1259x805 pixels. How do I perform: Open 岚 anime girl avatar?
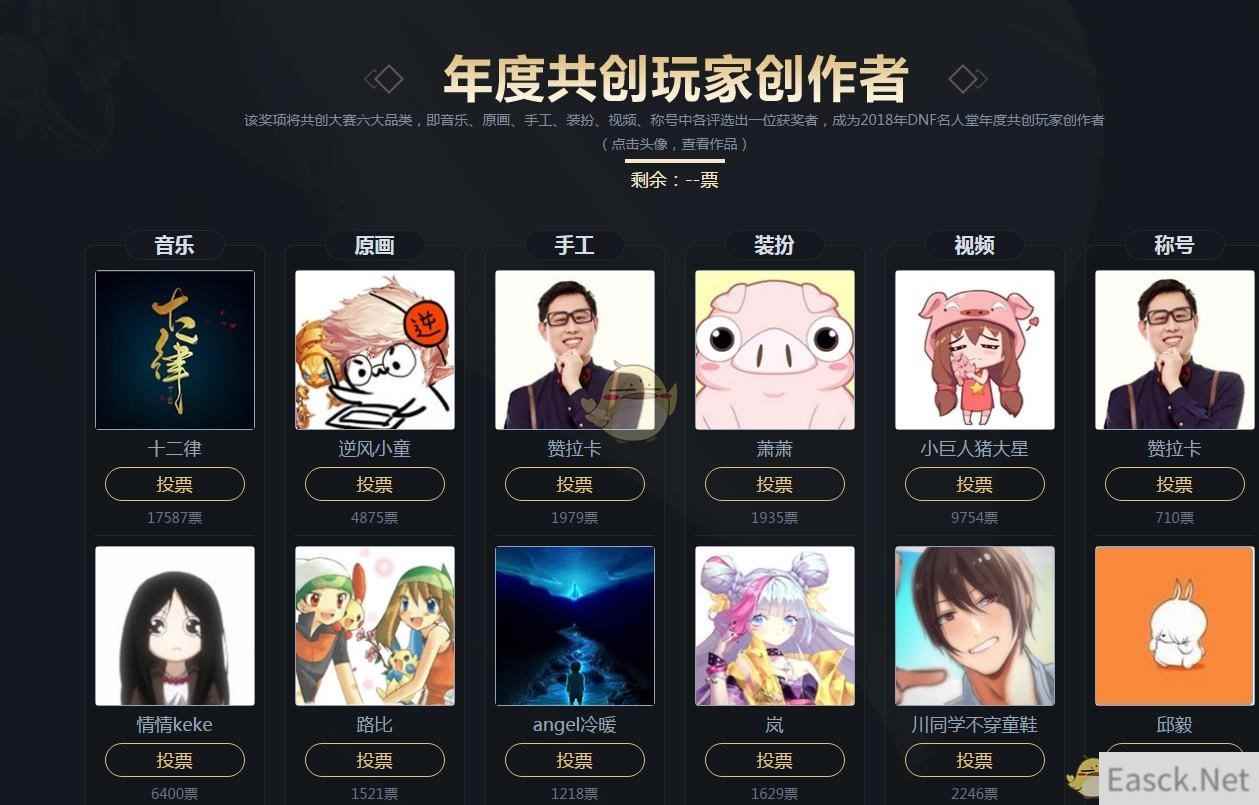pos(775,626)
